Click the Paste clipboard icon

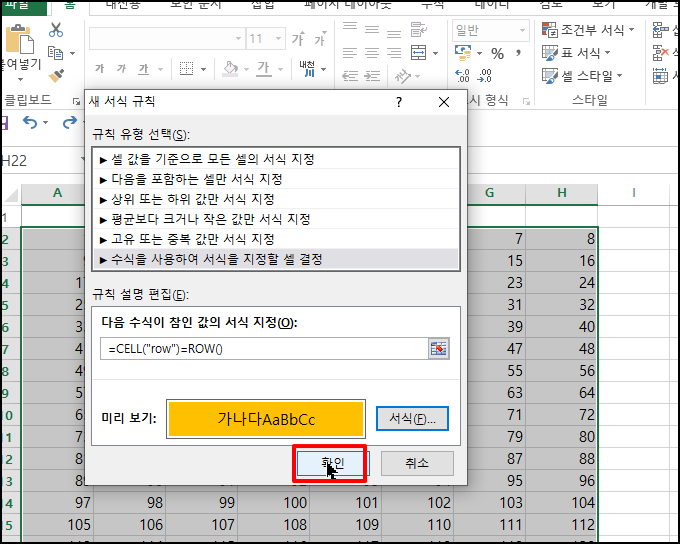coord(19,38)
